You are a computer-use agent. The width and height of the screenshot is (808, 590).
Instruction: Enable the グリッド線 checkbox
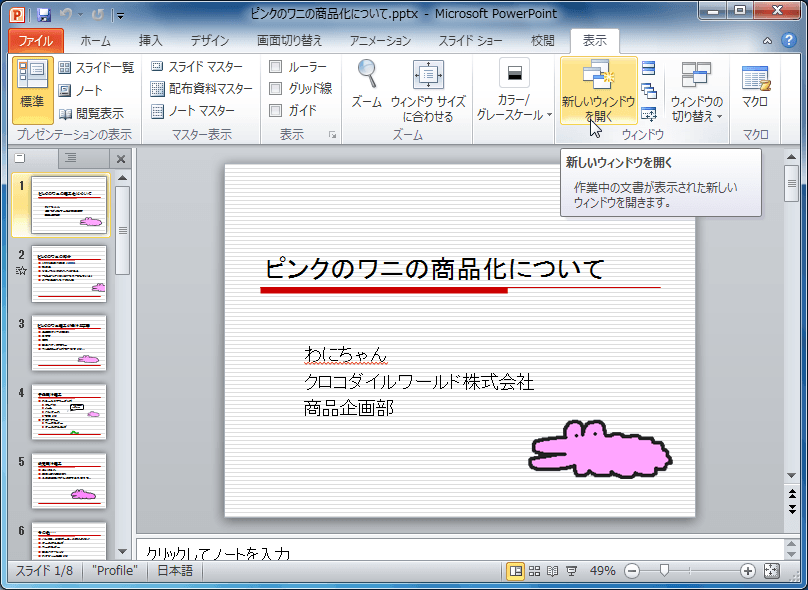(x=276, y=89)
